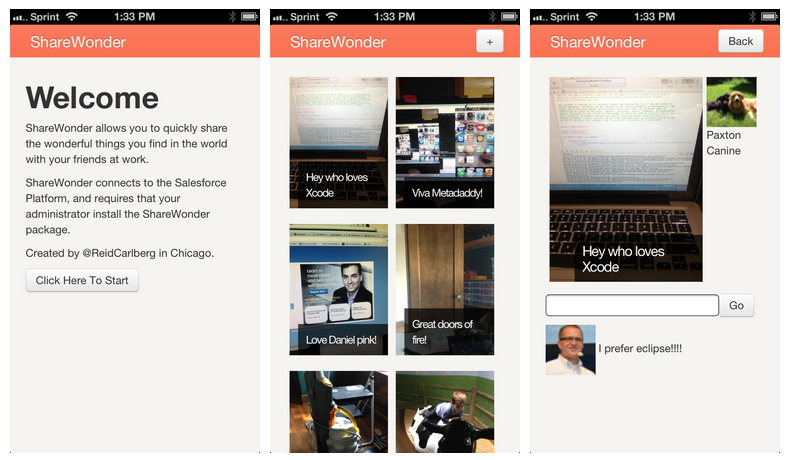Tap the ShareWonder title on the Welcome screen
The height and width of the screenshot is (460, 790).
[x=78, y=42]
